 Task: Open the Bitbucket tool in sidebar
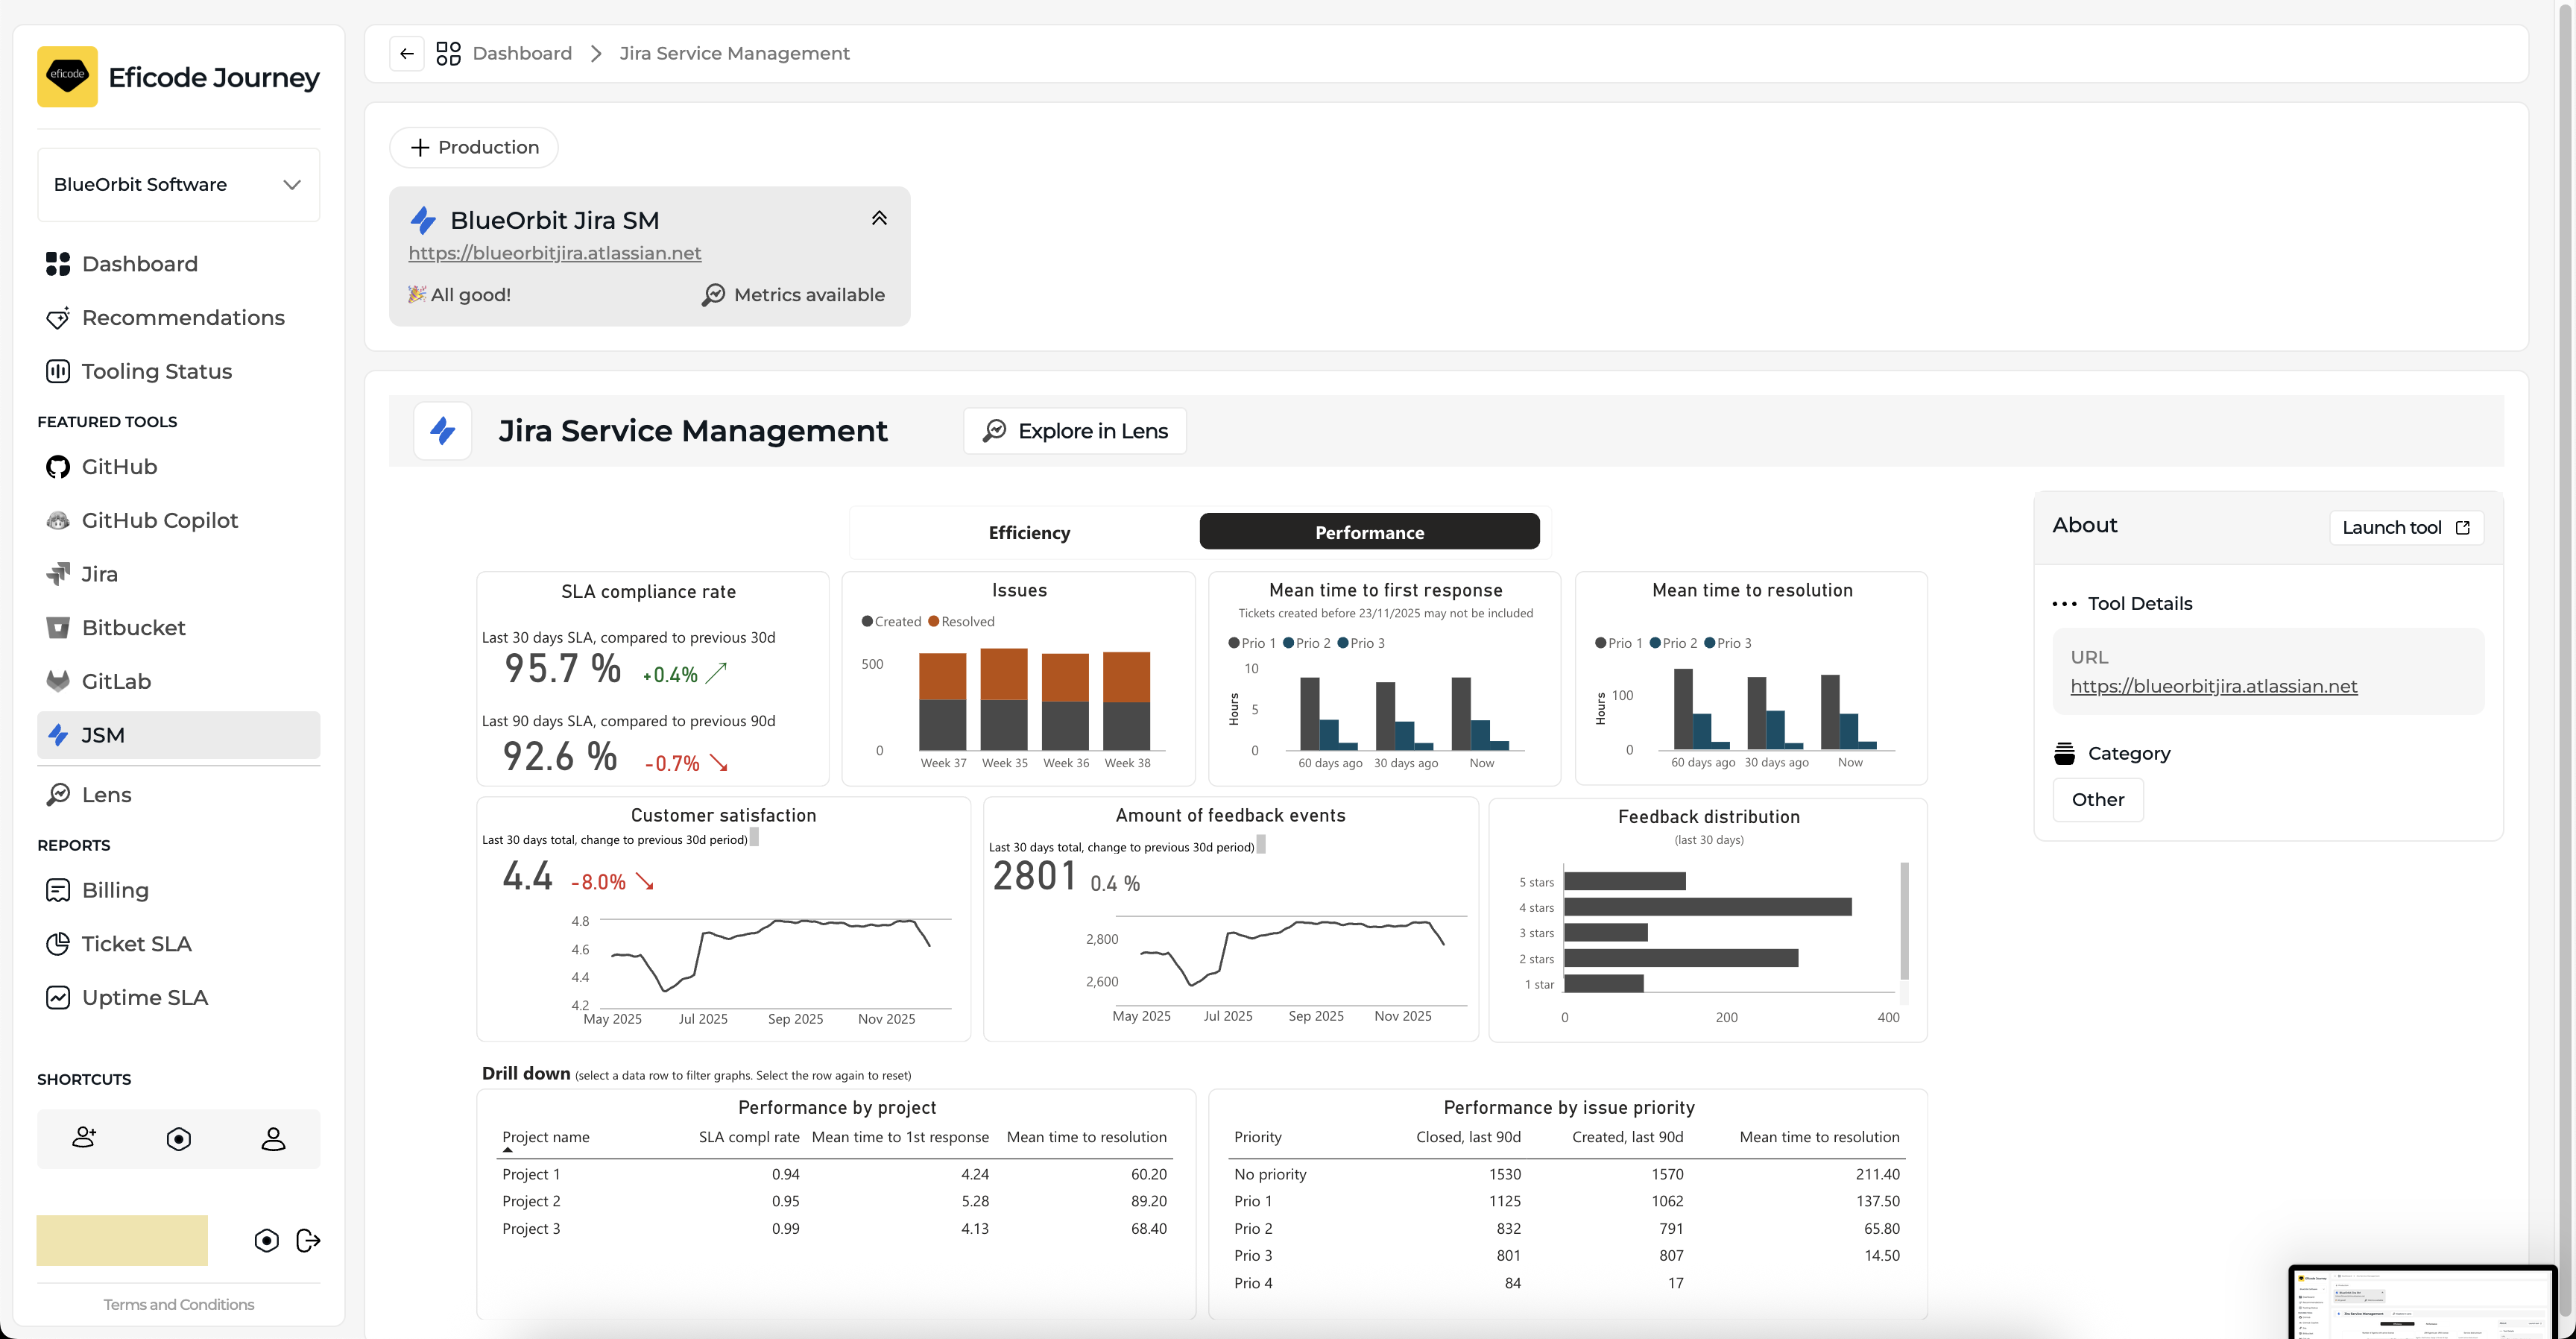pyautogui.click(x=133, y=628)
